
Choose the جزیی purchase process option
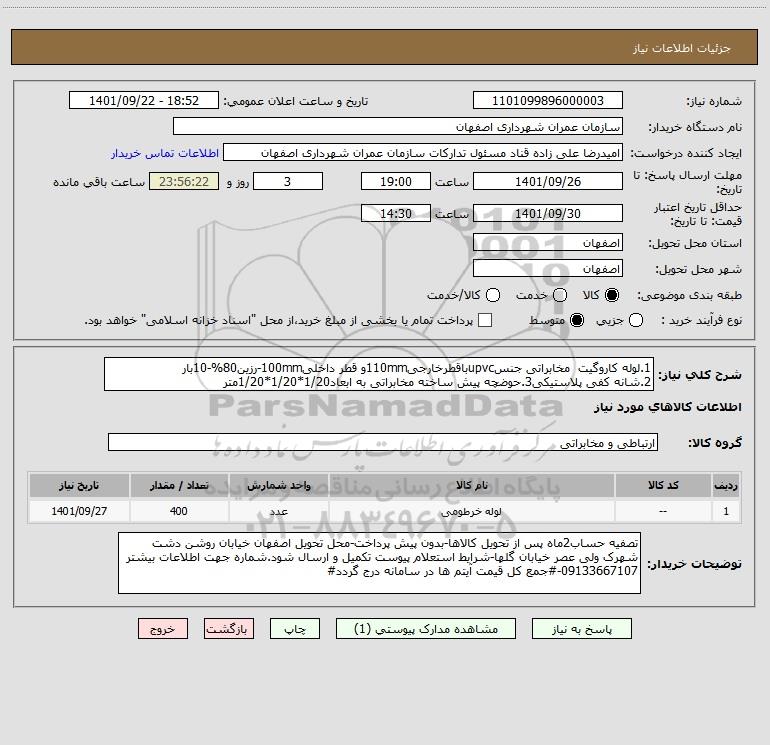pyautogui.click(x=635, y=320)
